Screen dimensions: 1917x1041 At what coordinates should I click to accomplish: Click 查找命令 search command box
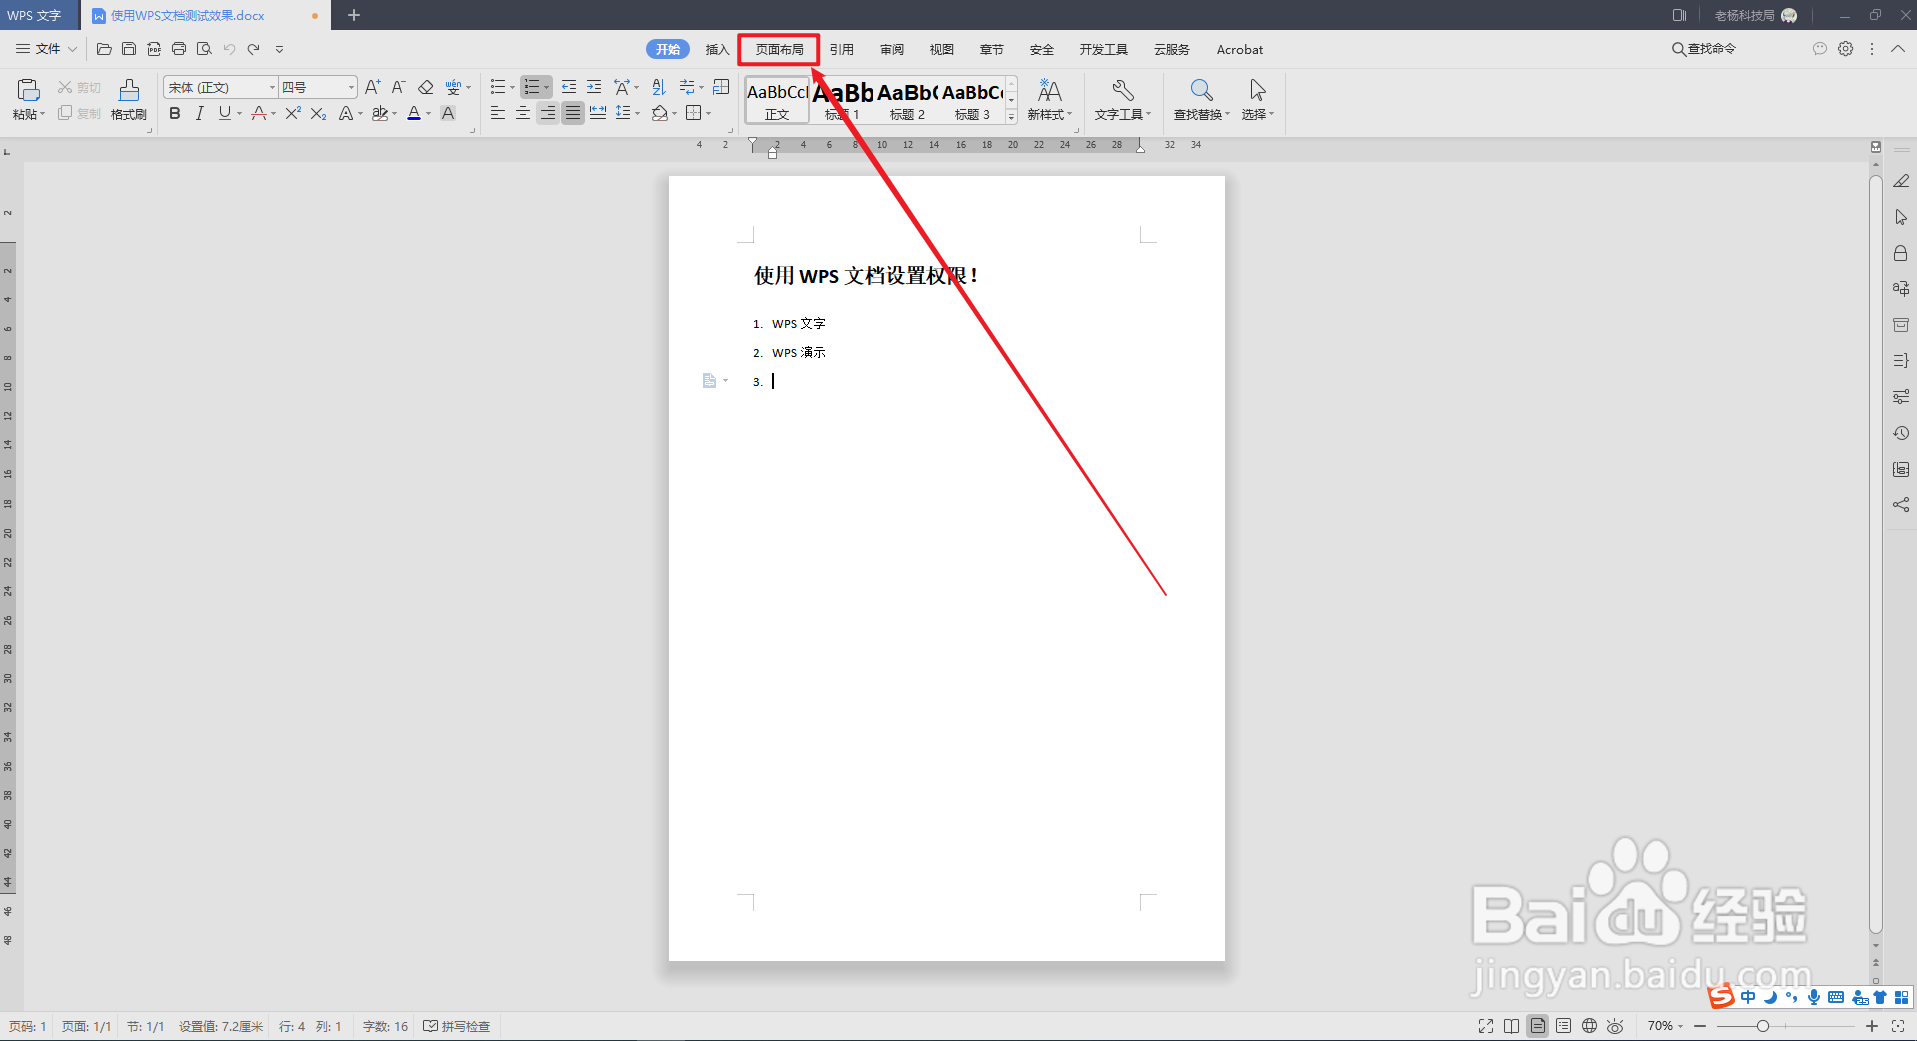[x=1704, y=49]
